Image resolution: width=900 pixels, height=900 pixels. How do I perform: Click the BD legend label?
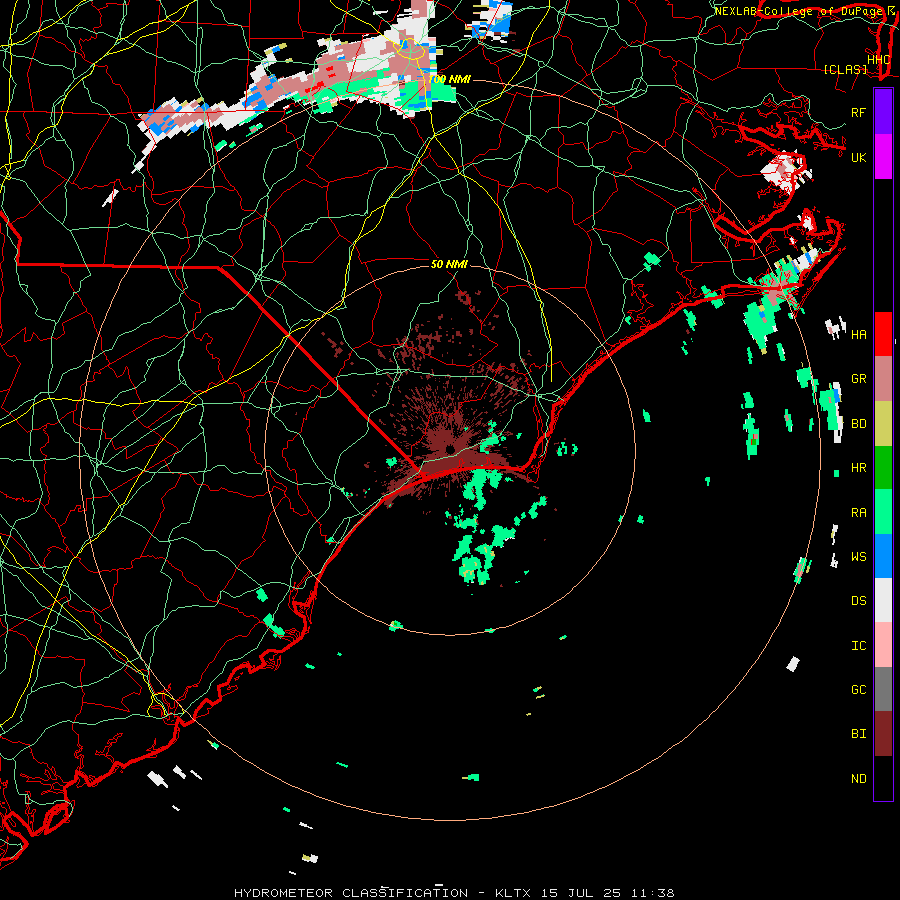[x=858, y=424]
